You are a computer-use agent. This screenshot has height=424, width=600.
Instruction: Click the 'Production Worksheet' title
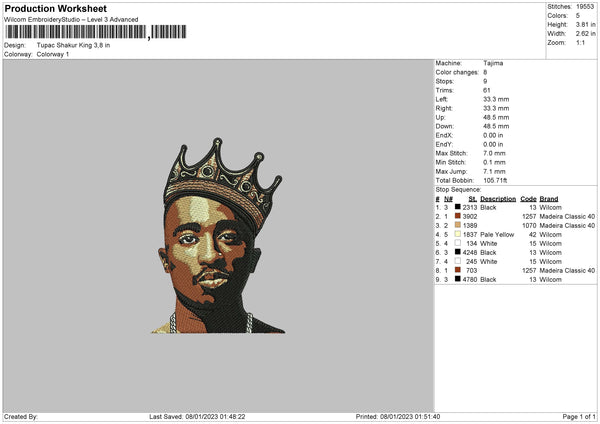(55, 8)
